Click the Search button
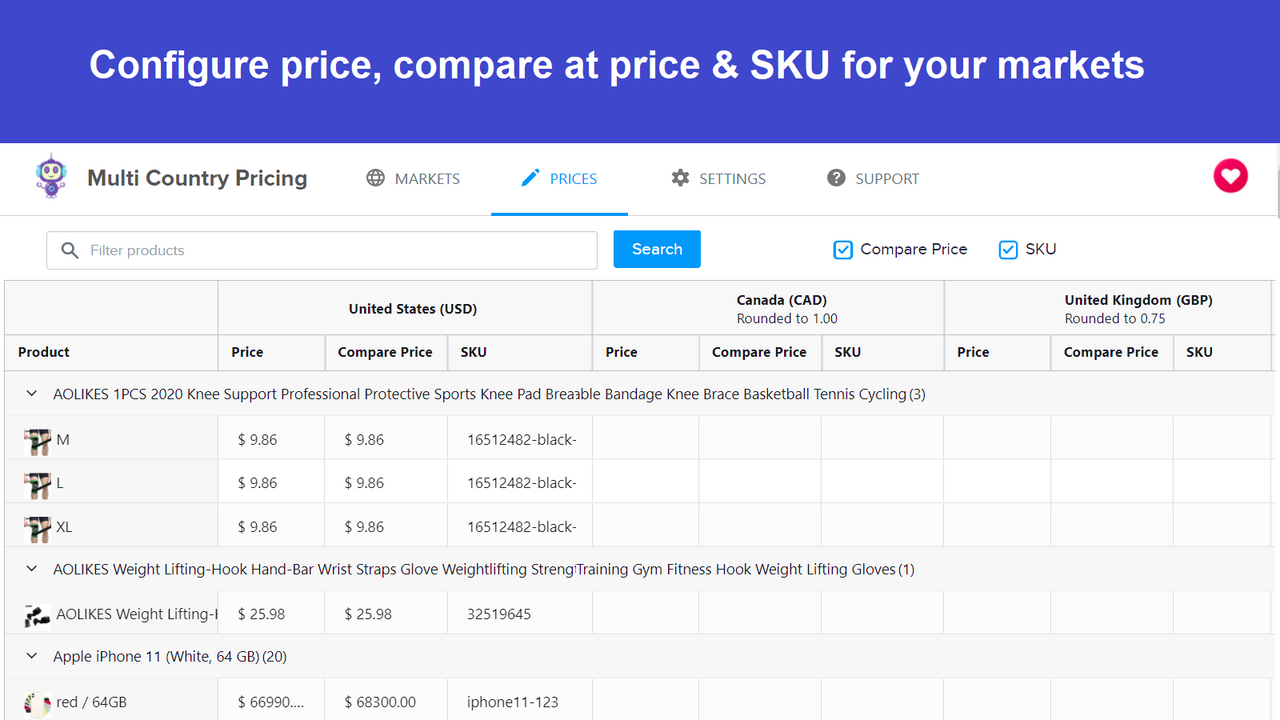 tap(656, 249)
